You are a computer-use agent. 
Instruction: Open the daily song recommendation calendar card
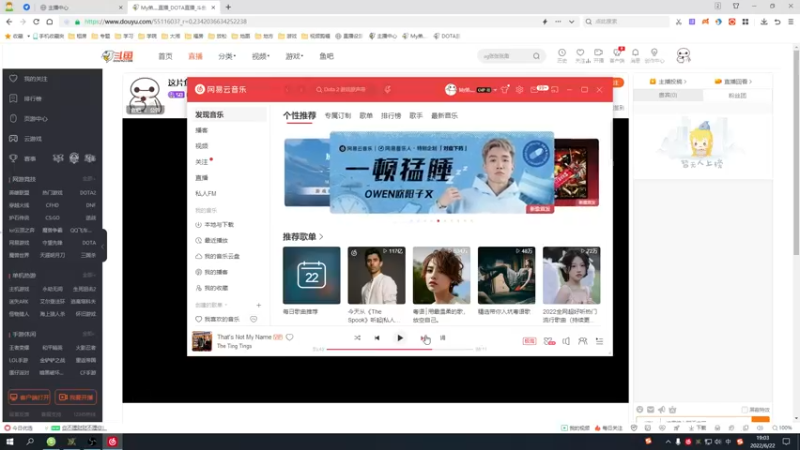click(311, 276)
